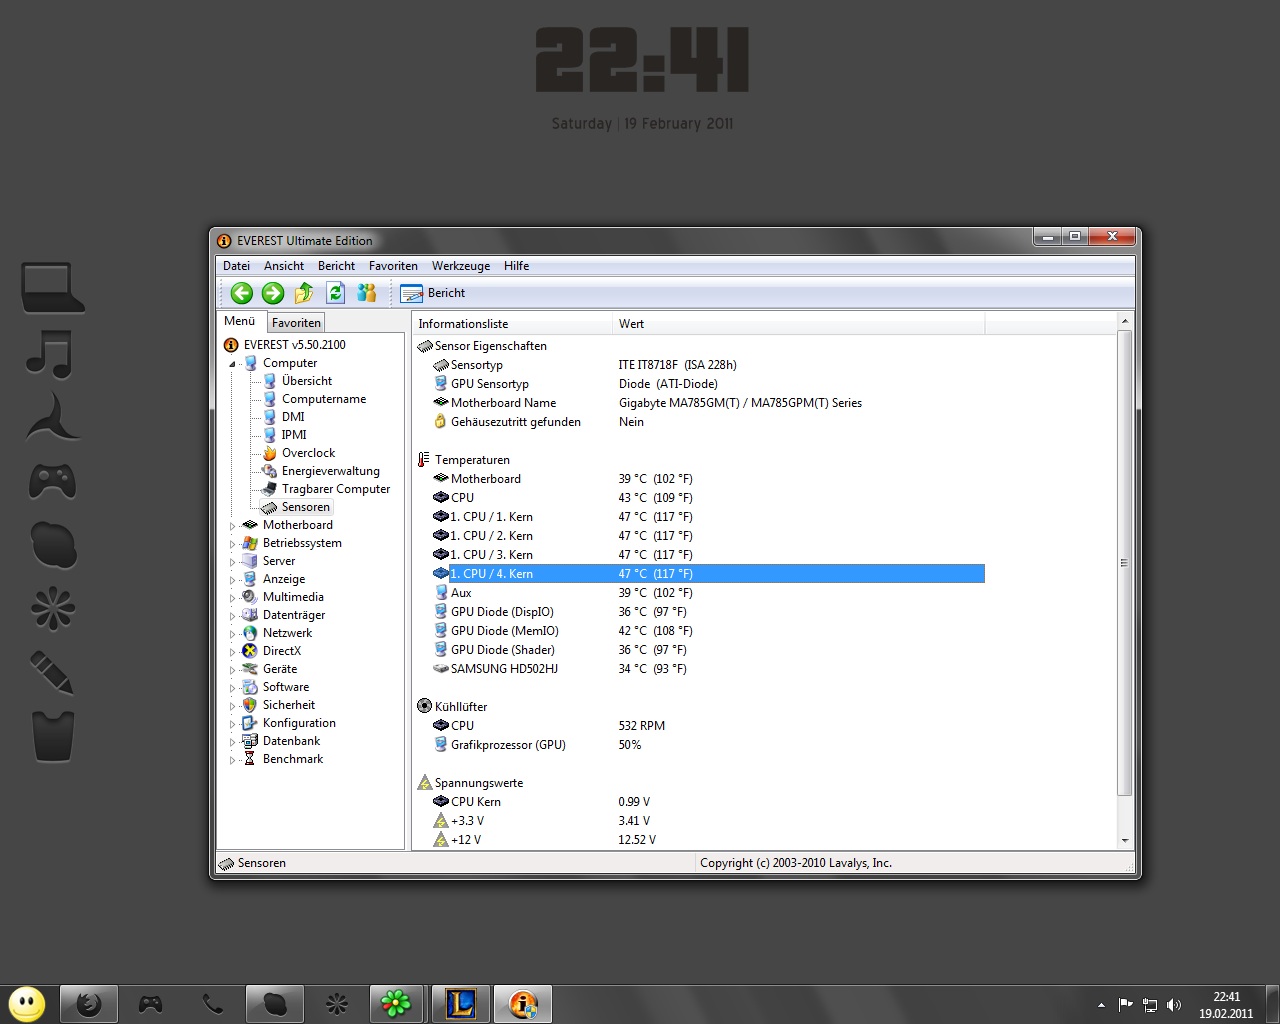Open the Werkzeuge menu
This screenshot has width=1280, height=1024.
point(461,266)
